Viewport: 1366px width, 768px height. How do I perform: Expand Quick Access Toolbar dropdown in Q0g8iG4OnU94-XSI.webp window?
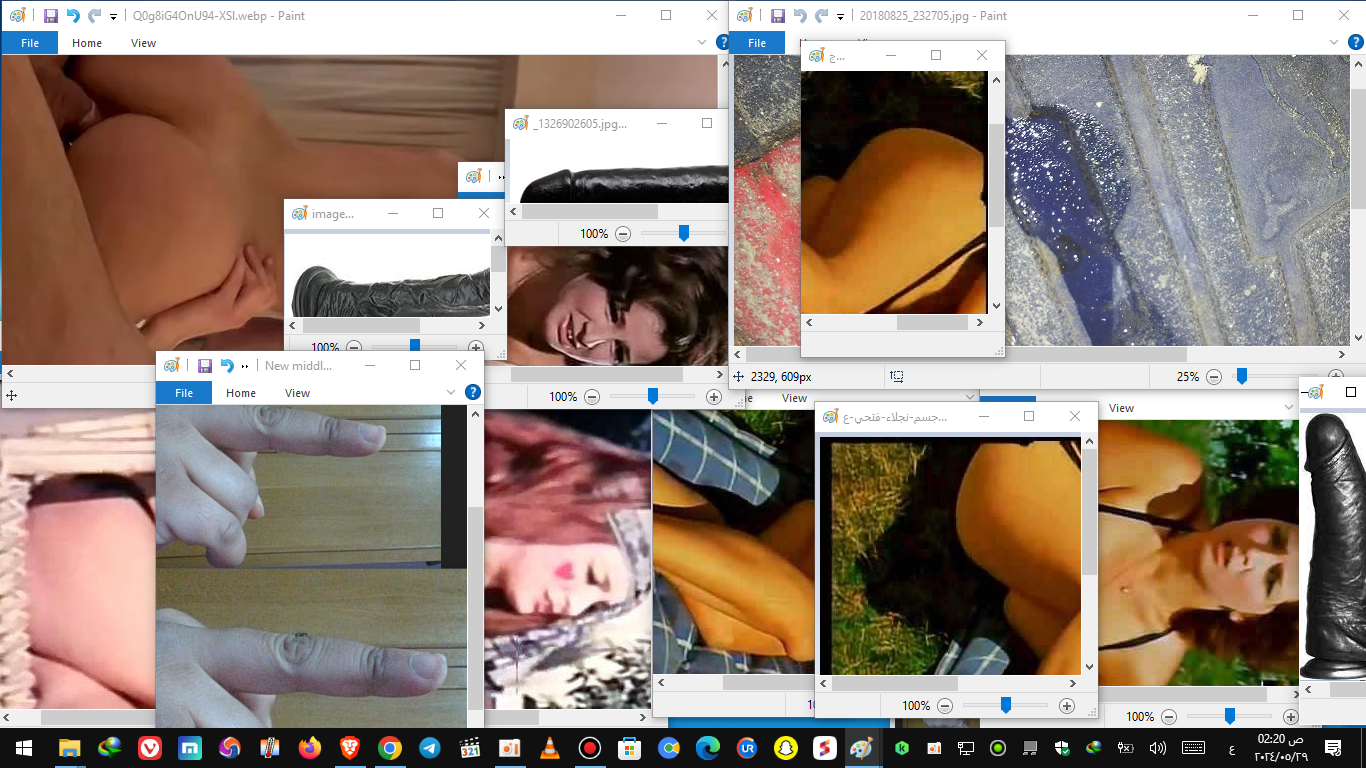pos(113,17)
